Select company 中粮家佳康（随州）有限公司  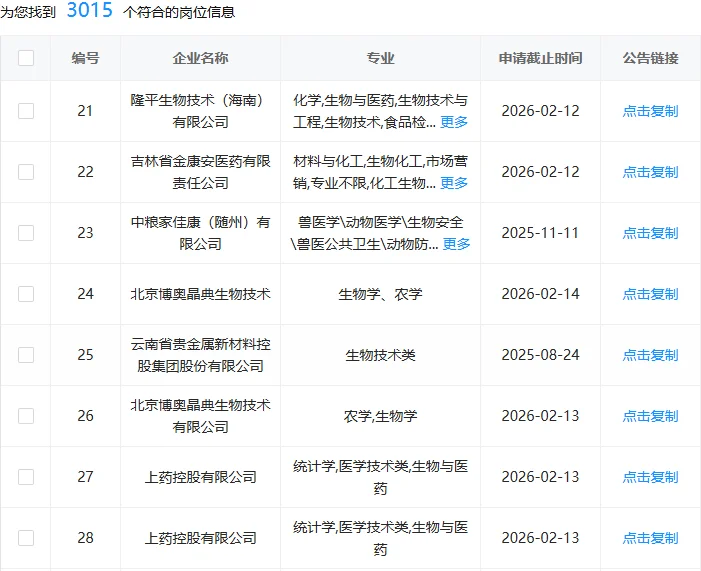tap(200, 233)
